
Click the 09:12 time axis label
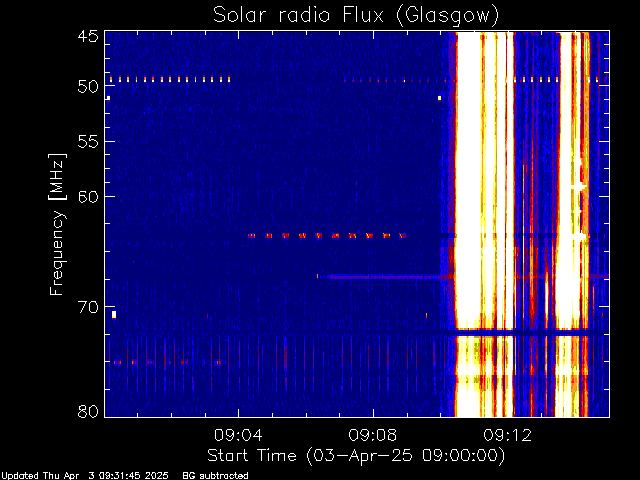[x=507, y=435]
